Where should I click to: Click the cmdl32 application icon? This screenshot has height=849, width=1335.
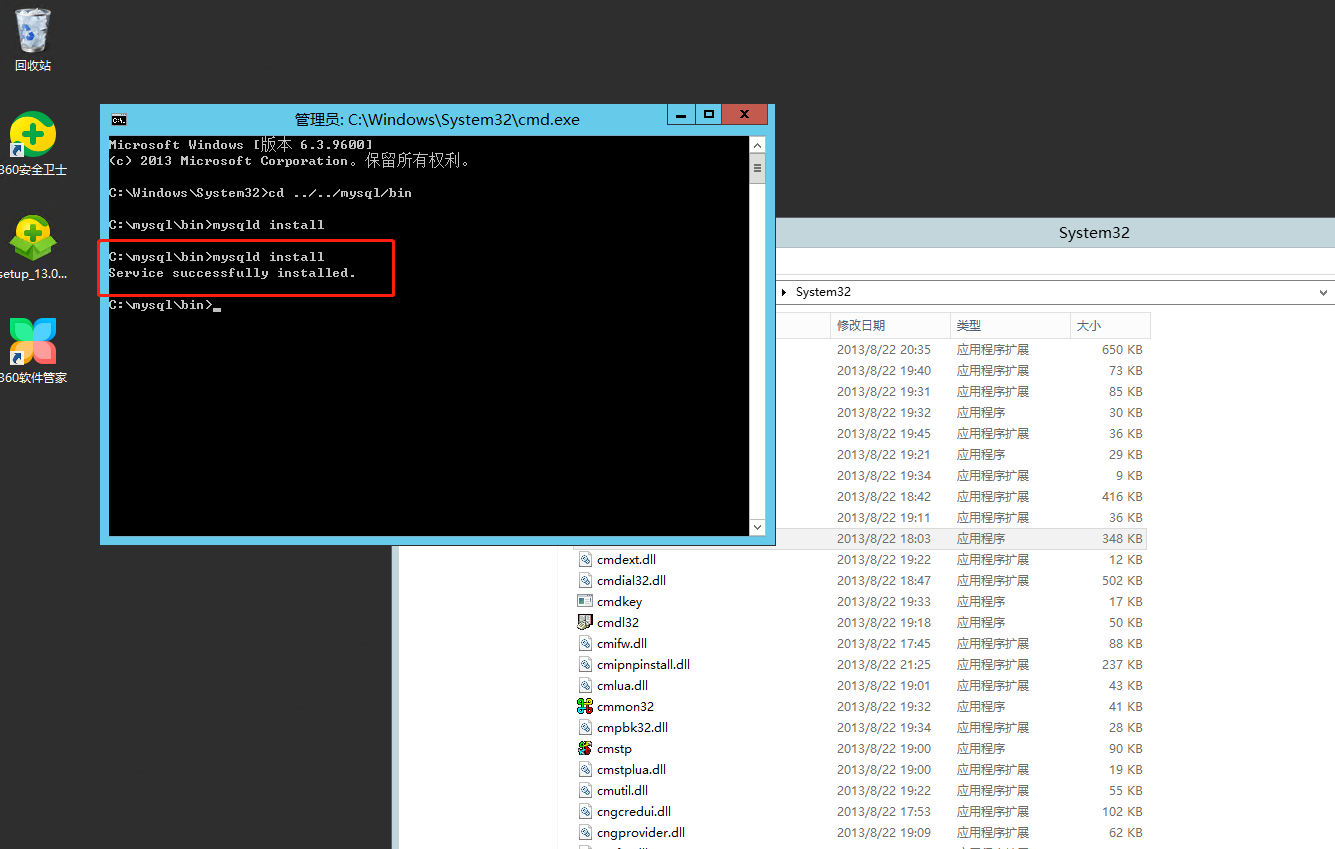click(x=585, y=622)
